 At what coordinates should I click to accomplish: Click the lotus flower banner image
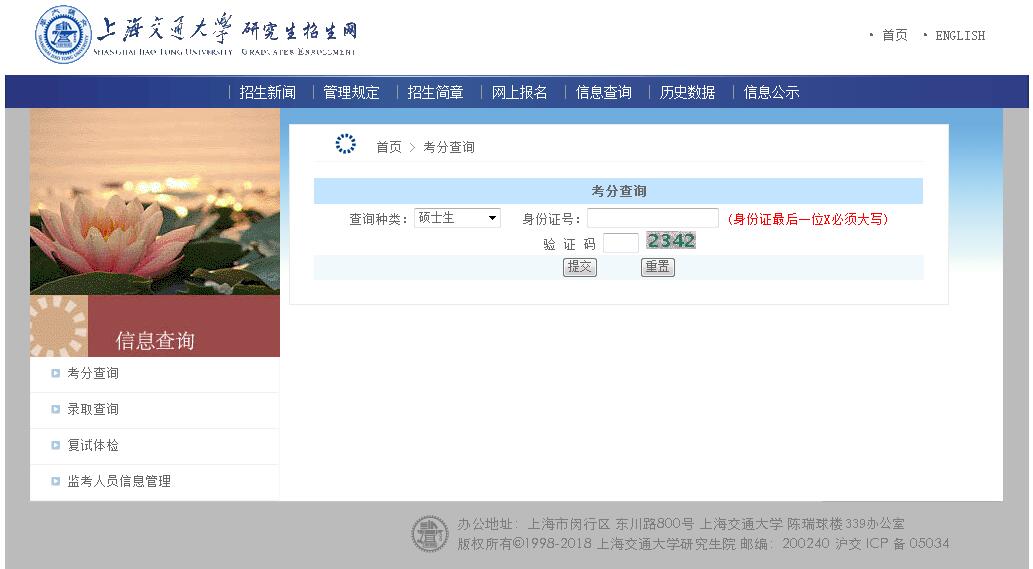coord(155,202)
